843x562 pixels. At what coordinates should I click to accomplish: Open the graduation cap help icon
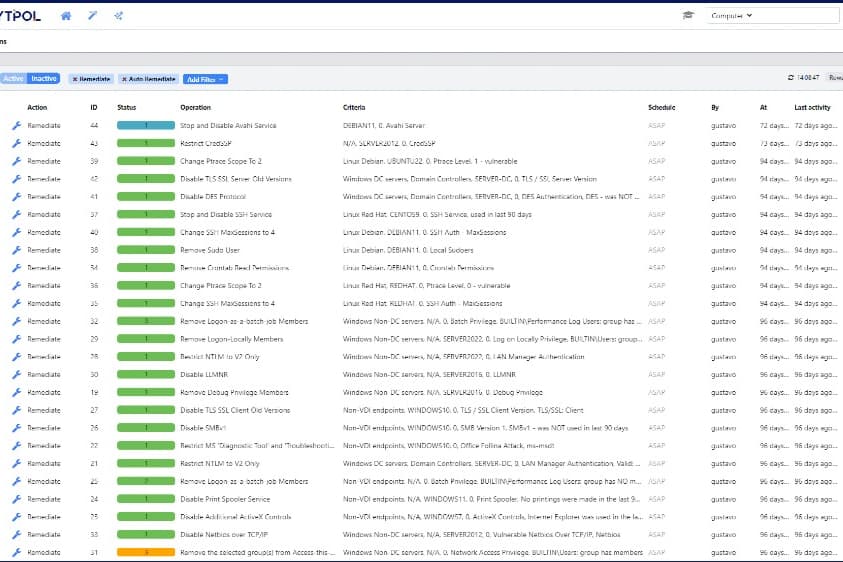tap(688, 15)
